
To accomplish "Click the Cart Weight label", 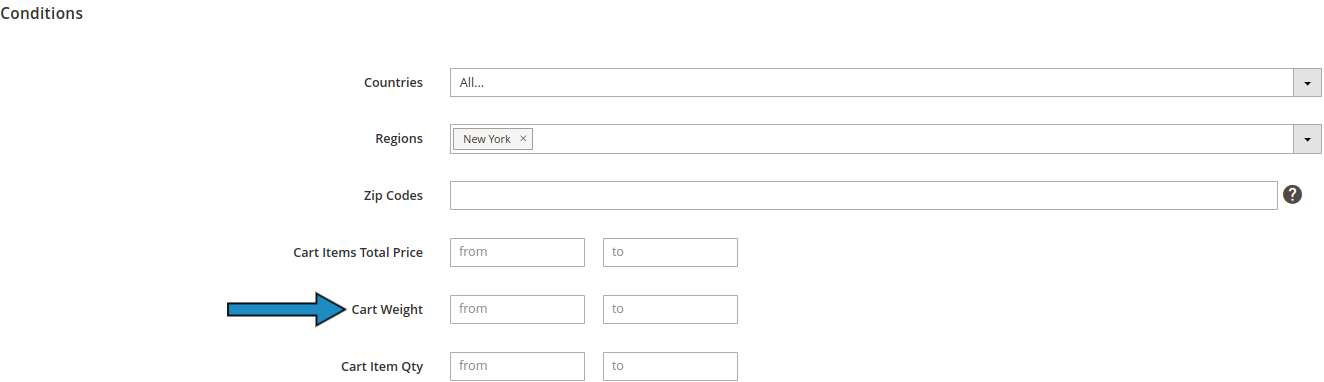I will 387,310.
